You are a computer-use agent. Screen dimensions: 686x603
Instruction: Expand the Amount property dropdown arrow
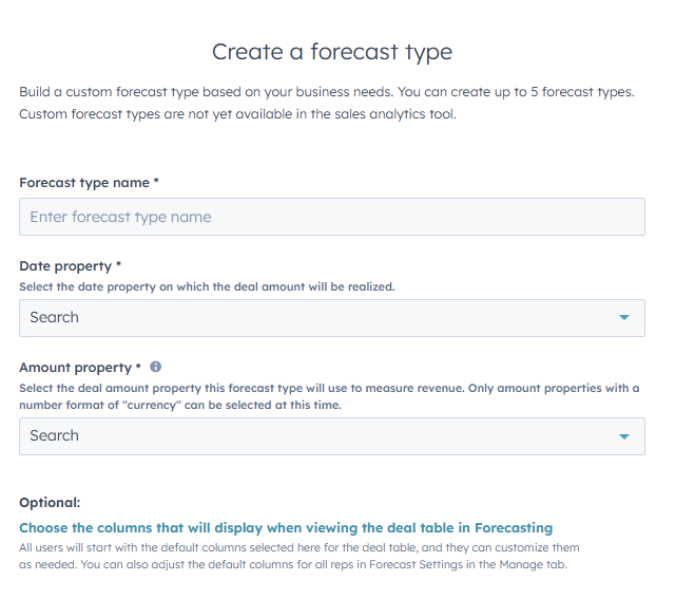[x=624, y=436]
